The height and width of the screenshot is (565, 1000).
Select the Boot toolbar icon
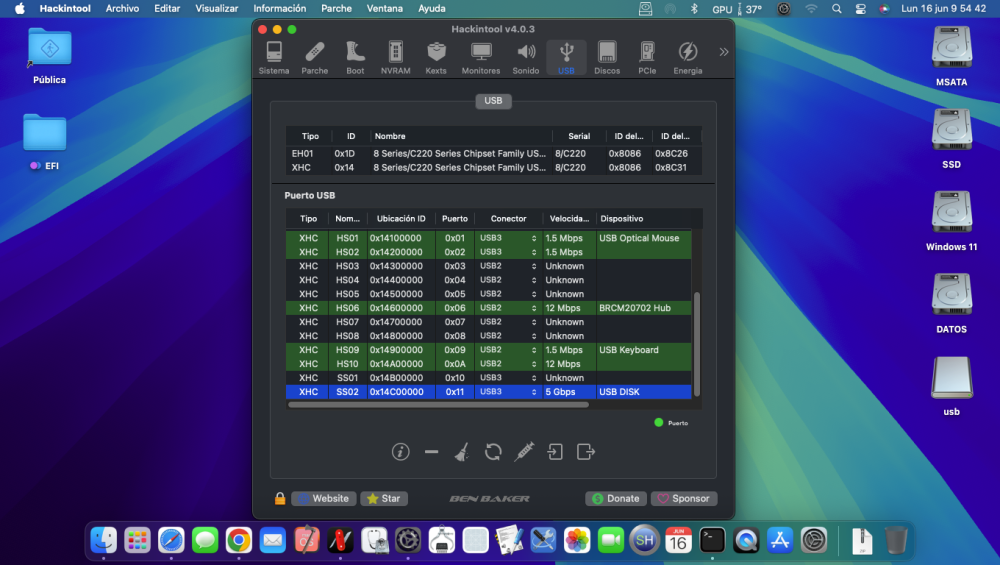(x=355, y=58)
